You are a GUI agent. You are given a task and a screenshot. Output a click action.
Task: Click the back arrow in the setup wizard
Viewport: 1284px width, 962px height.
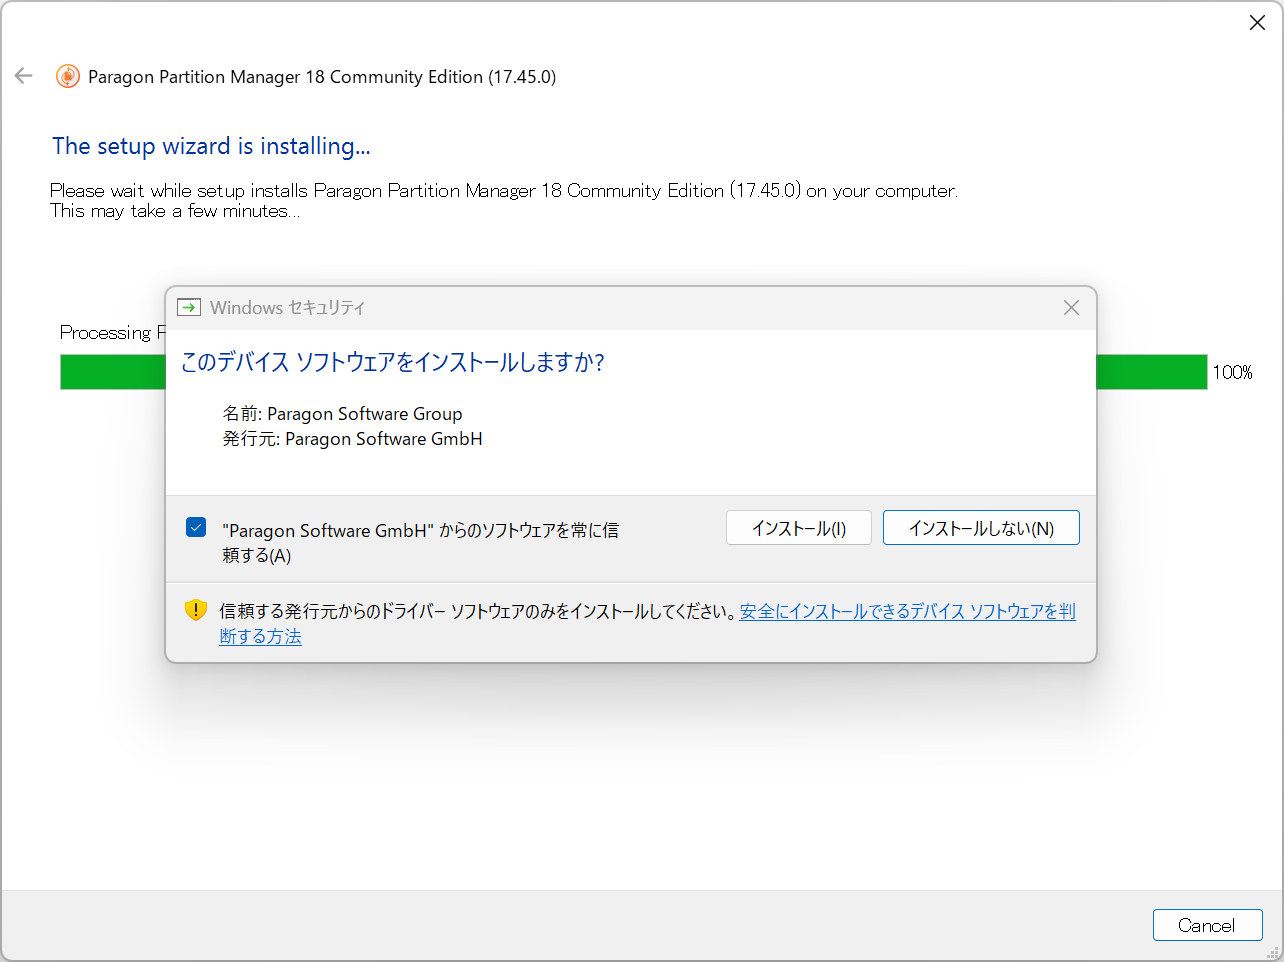(23, 75)
